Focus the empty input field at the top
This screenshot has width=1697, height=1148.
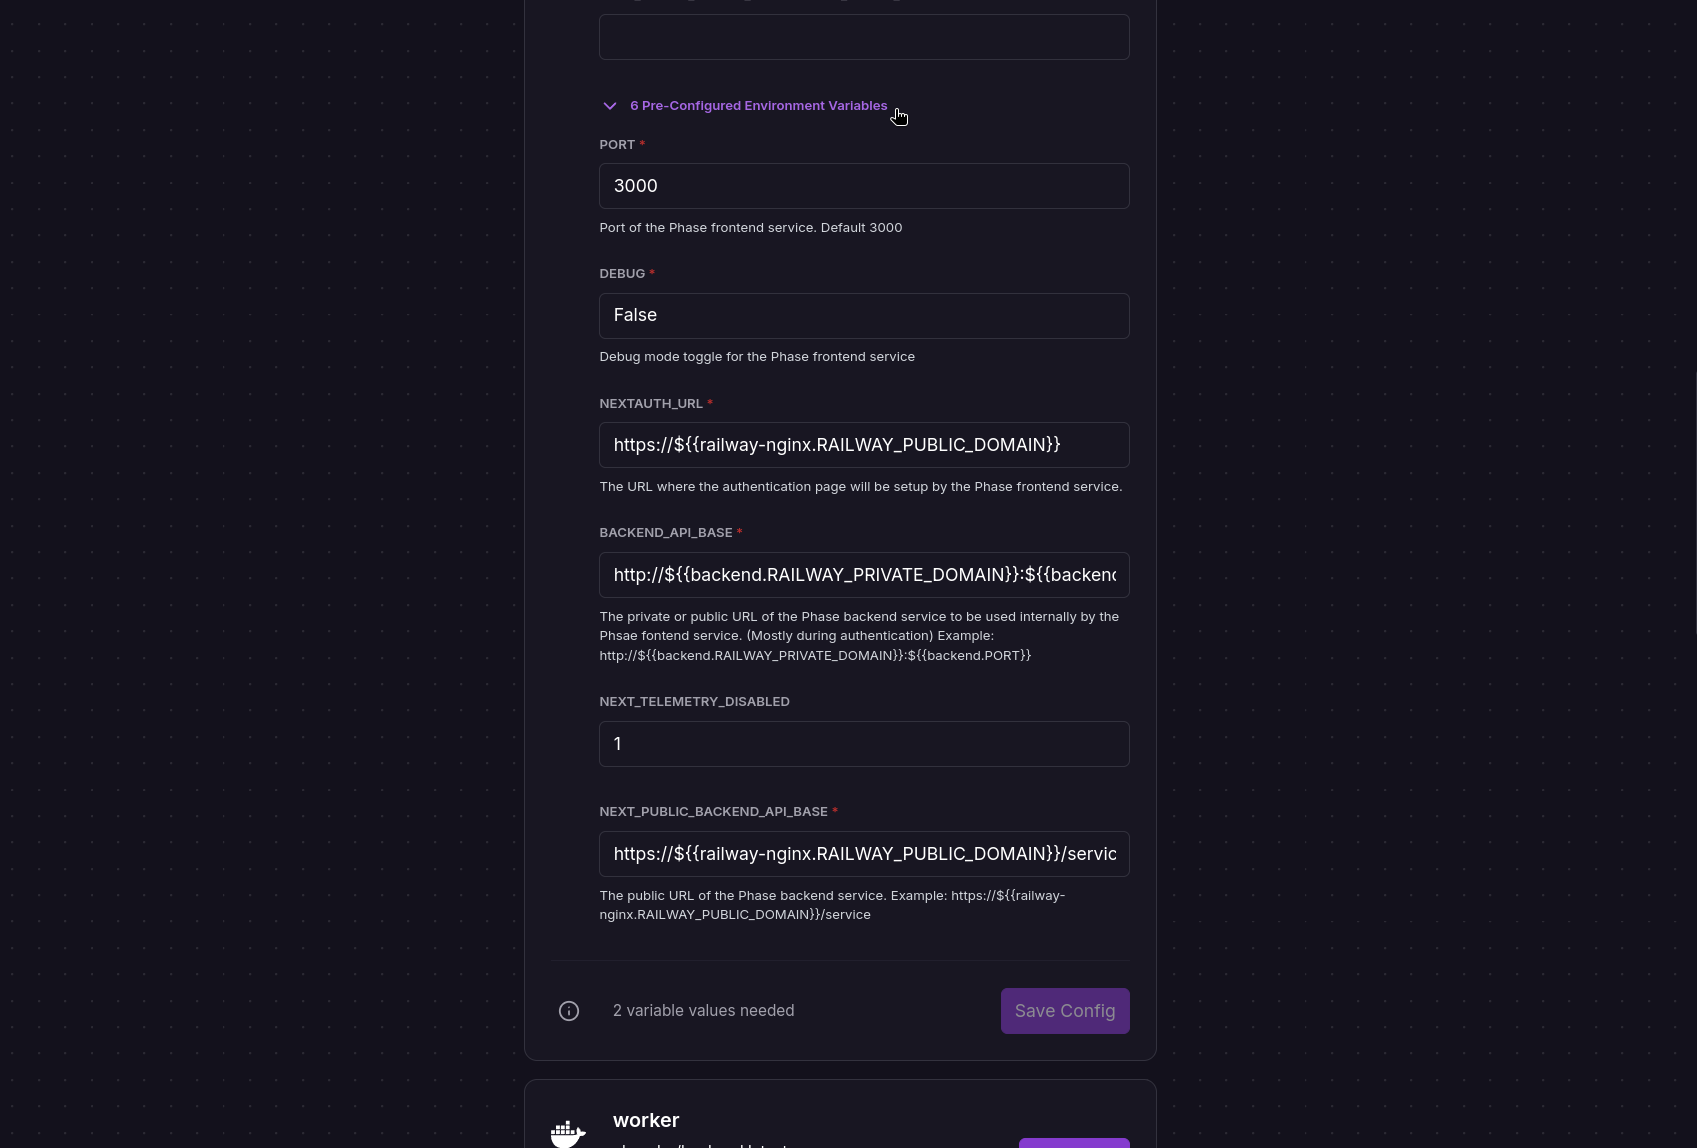click(x=864, y=37)
